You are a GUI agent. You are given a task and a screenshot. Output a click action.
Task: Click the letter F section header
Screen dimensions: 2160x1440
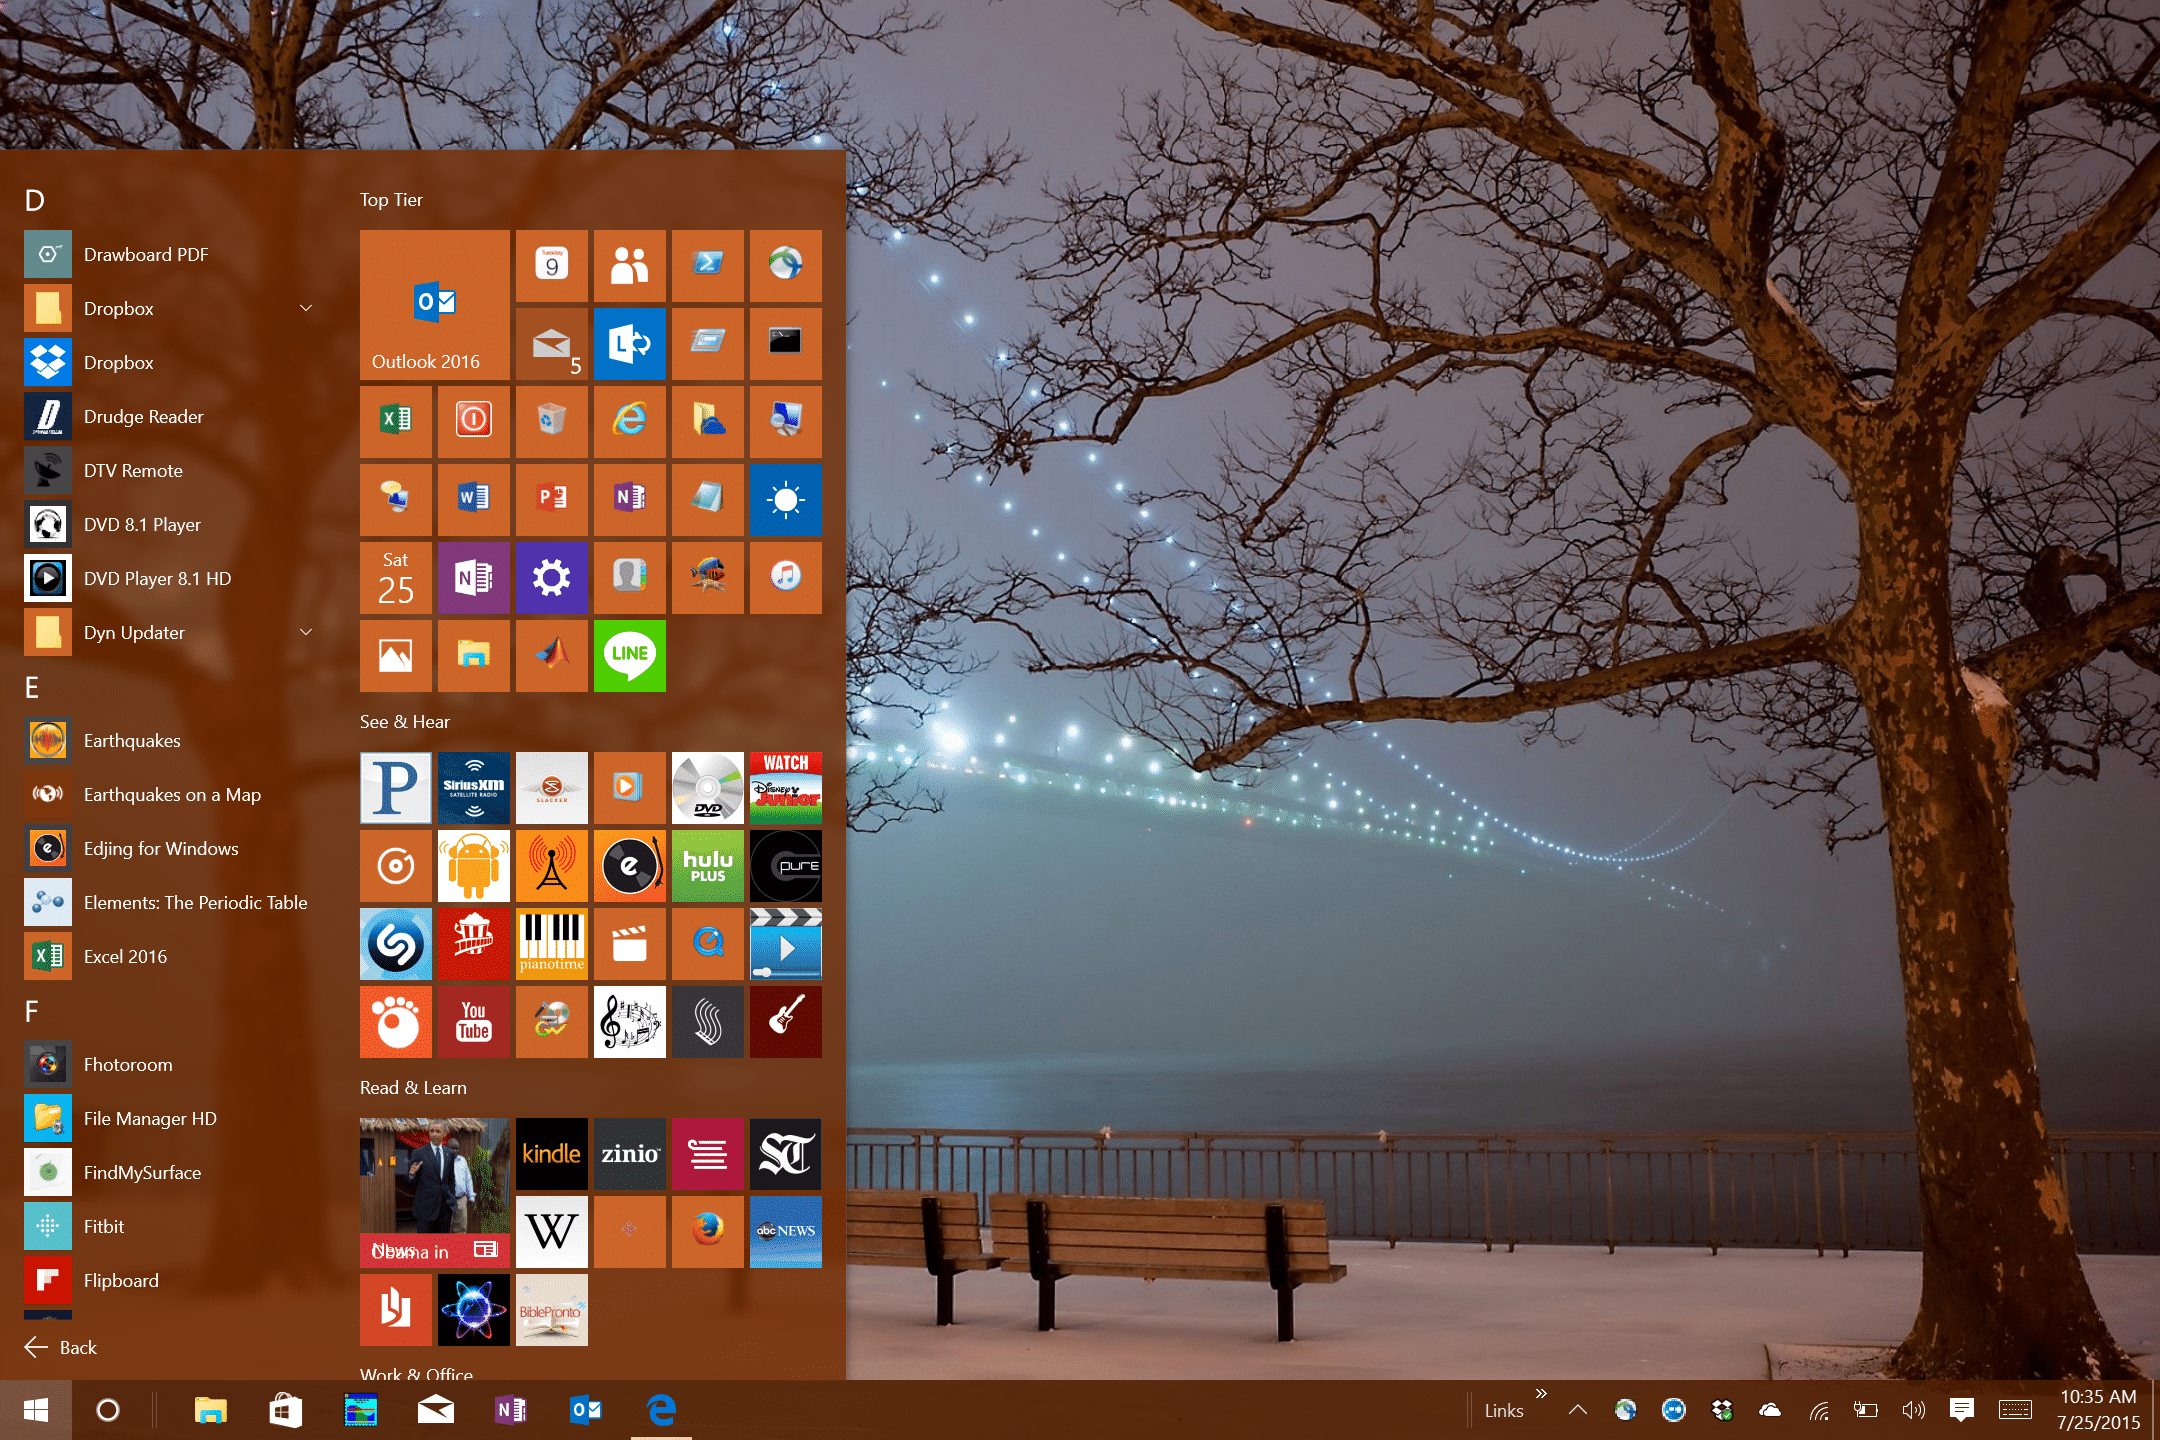[31, 1011]
